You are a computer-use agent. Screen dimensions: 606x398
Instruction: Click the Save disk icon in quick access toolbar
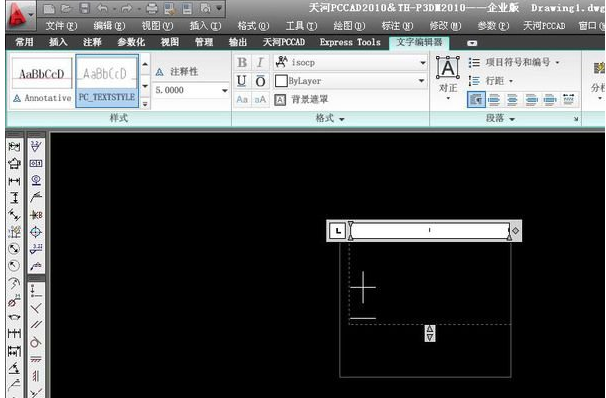pyautogui.click(x=84, y=8)
